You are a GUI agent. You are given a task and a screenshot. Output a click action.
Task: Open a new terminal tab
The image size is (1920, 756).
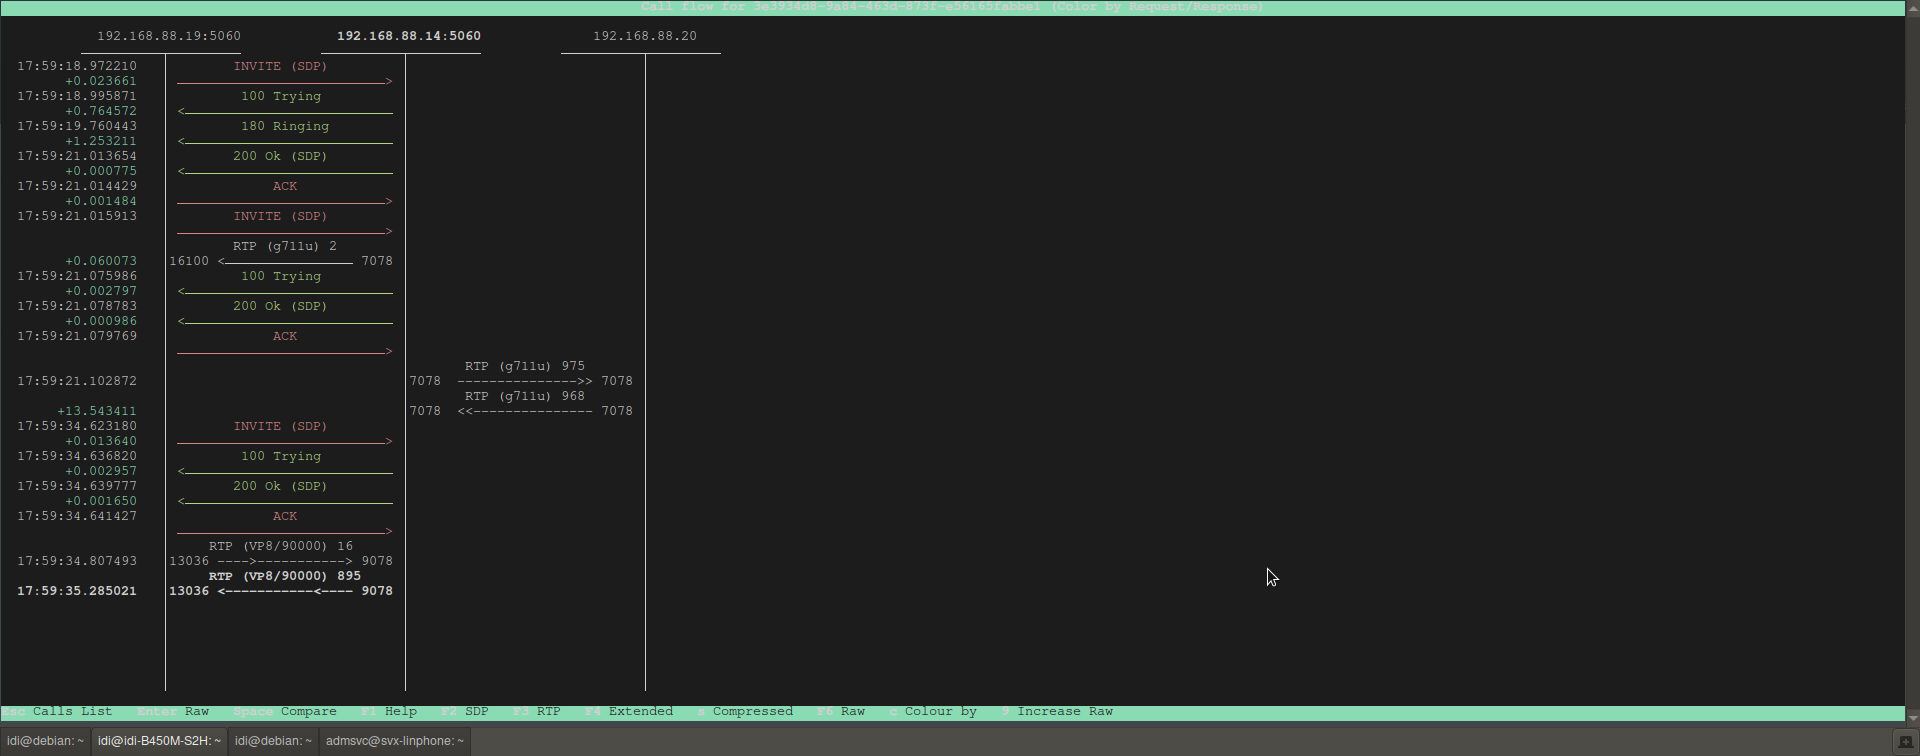tap(1905, 742)
